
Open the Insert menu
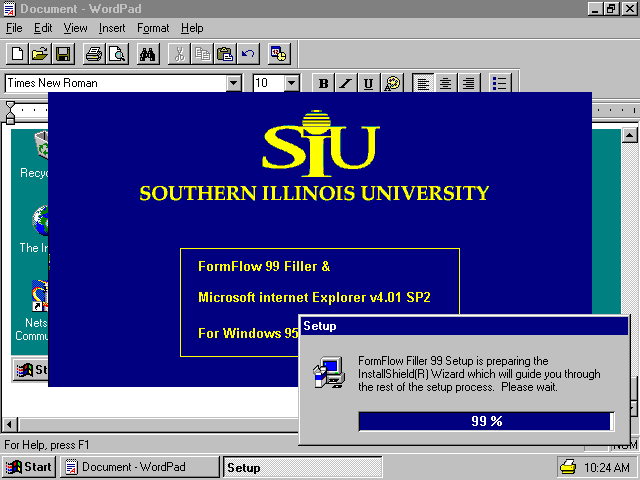point(112,28)
